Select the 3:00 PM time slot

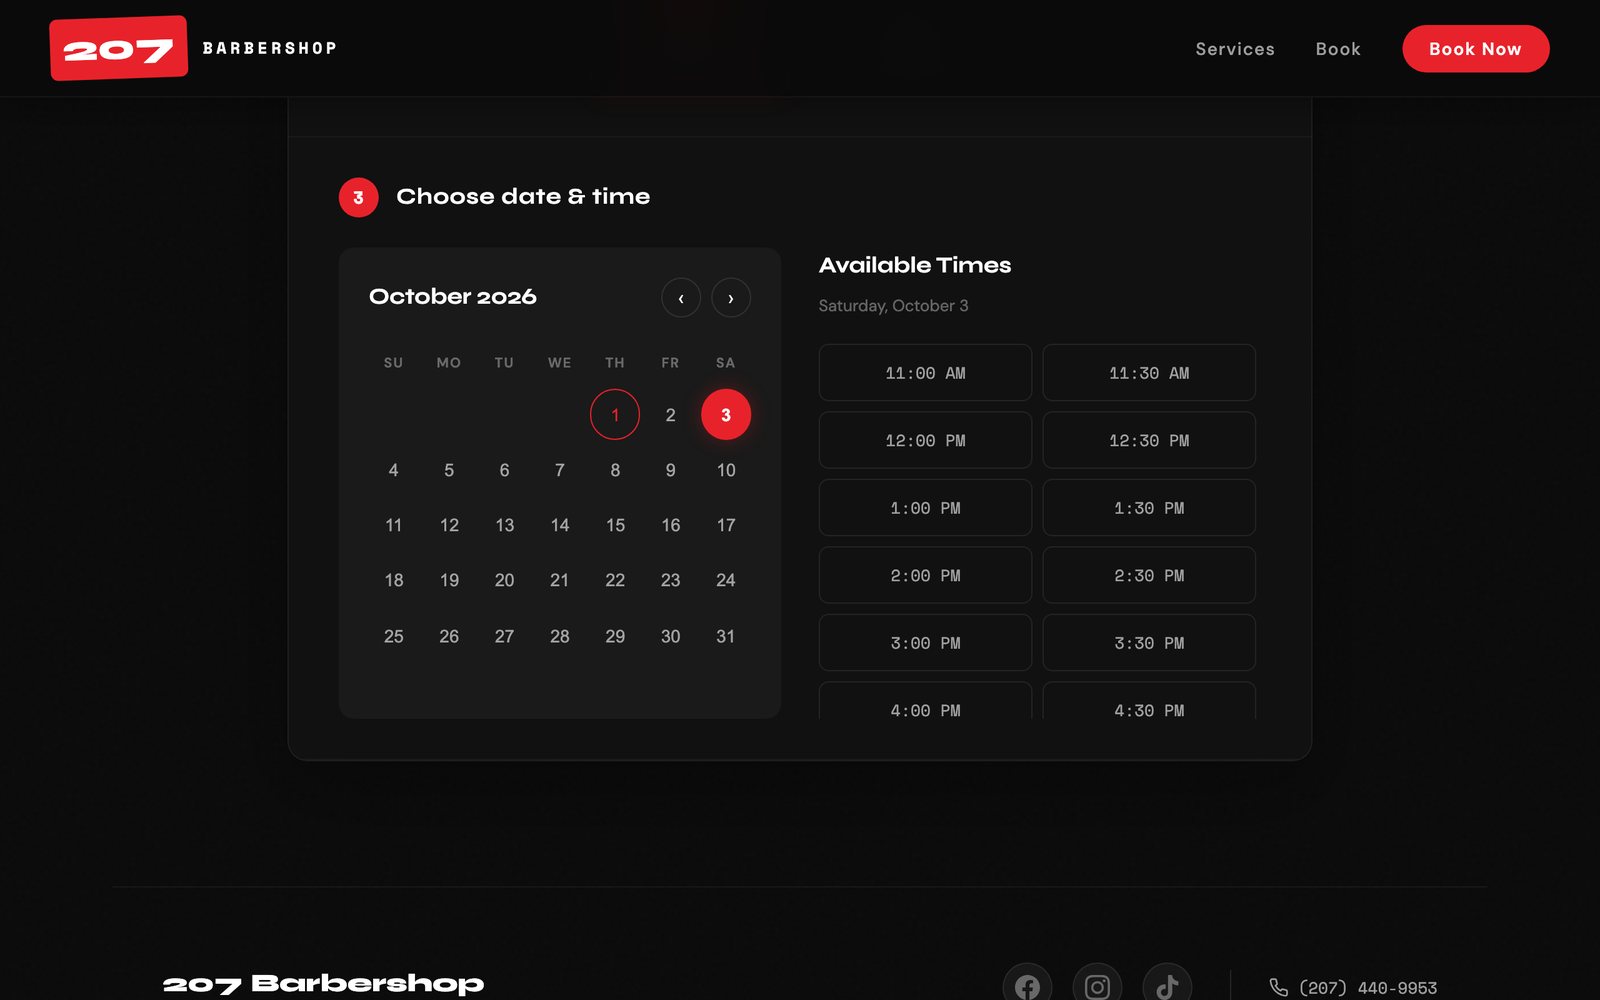tap(925, 643)
